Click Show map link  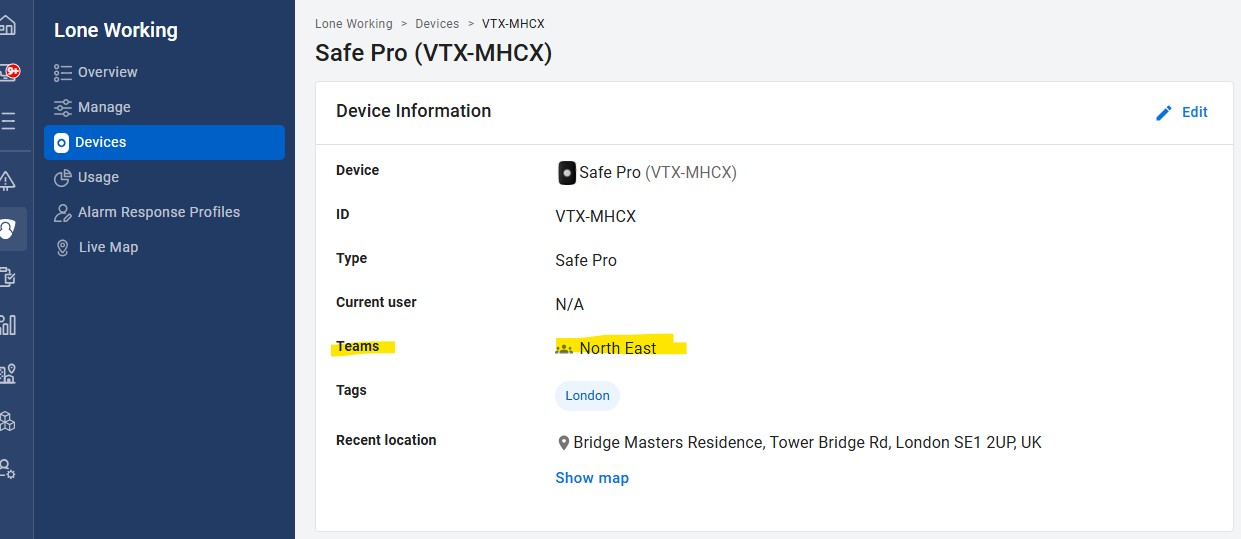click(x=592, y=478)
